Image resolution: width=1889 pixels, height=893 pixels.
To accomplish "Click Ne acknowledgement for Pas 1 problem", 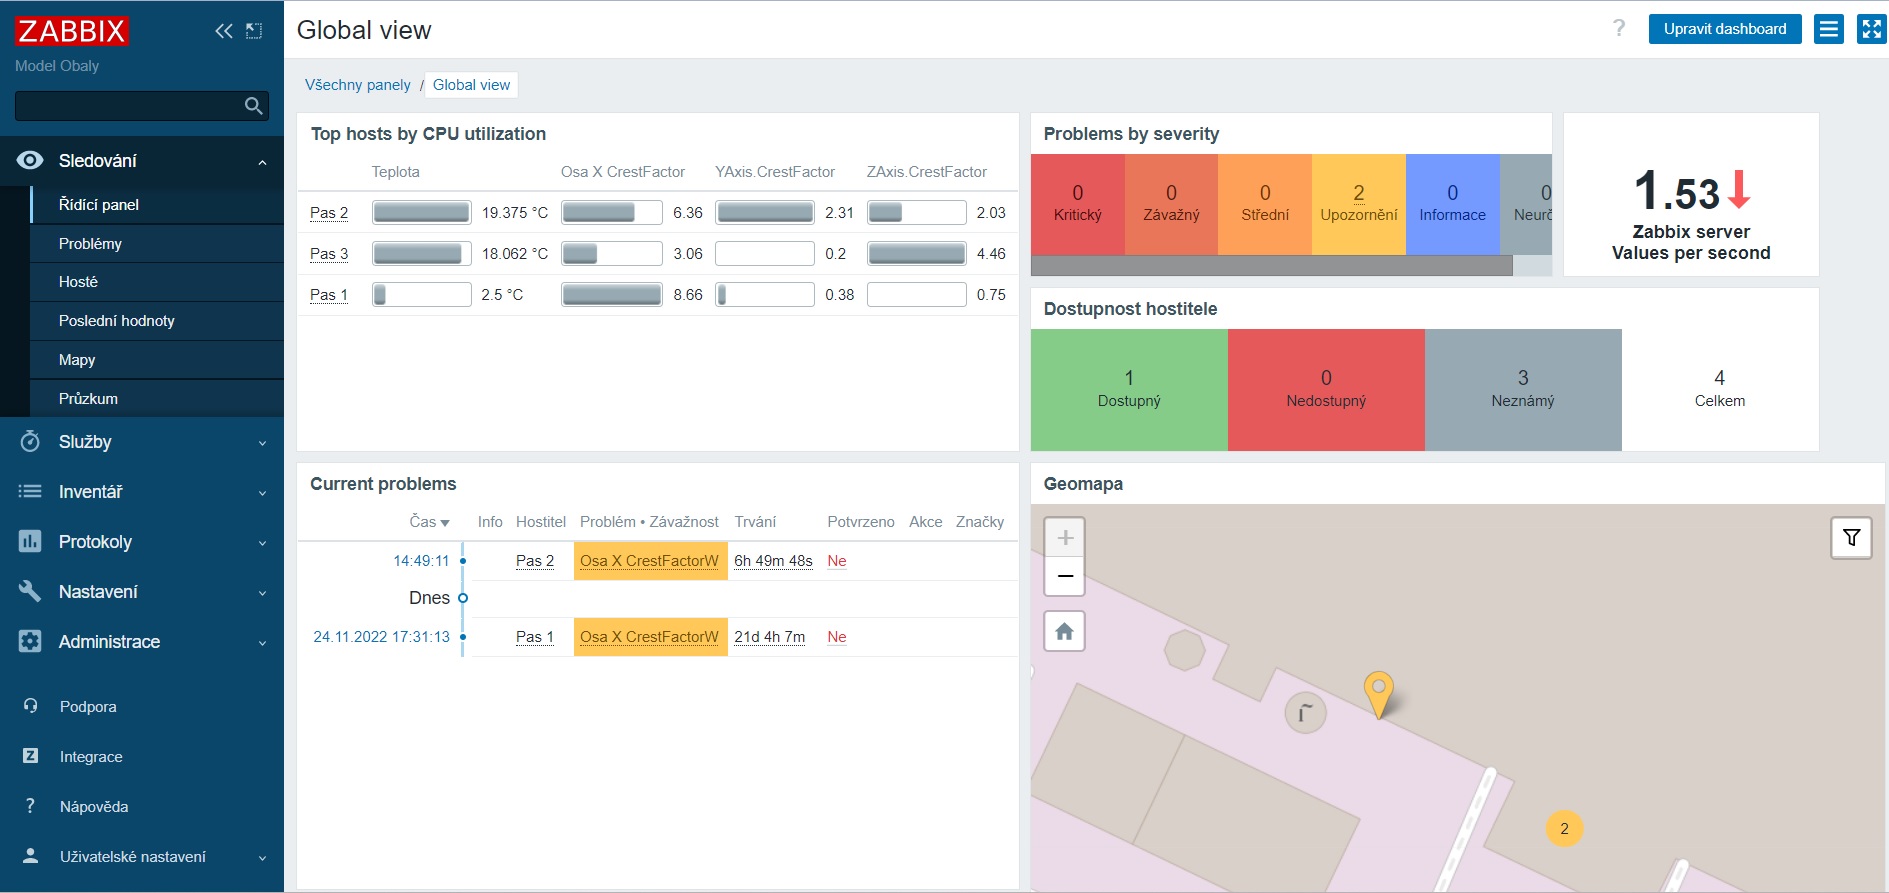I will click(x=837, y=637).
